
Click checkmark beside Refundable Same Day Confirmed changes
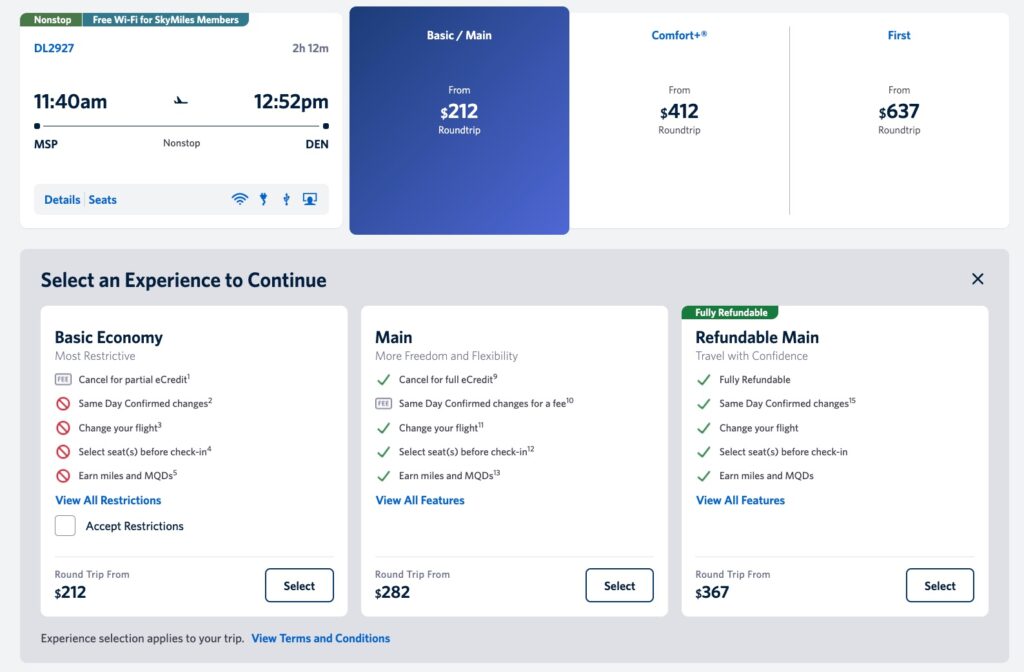703,404
